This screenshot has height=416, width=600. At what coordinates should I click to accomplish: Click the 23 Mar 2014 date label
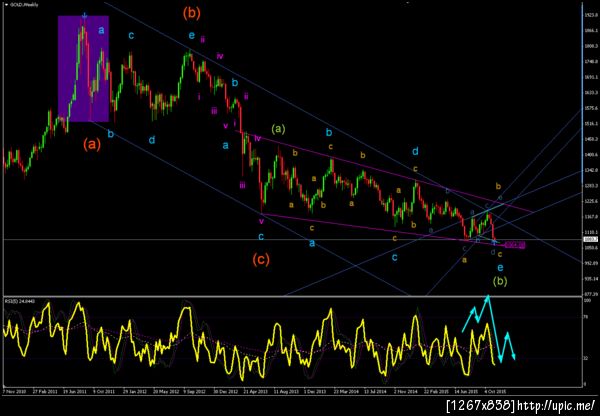346,392
